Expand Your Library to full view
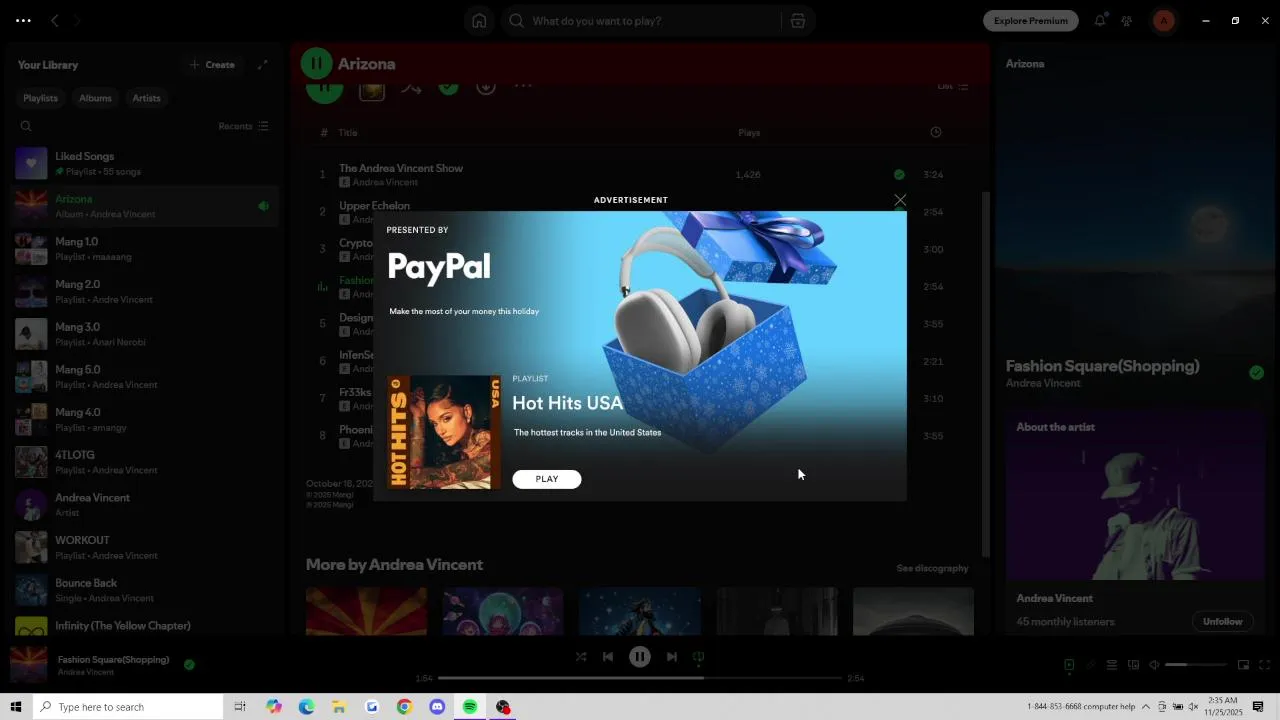1280x720 pixels. click(x=263, y=65)
